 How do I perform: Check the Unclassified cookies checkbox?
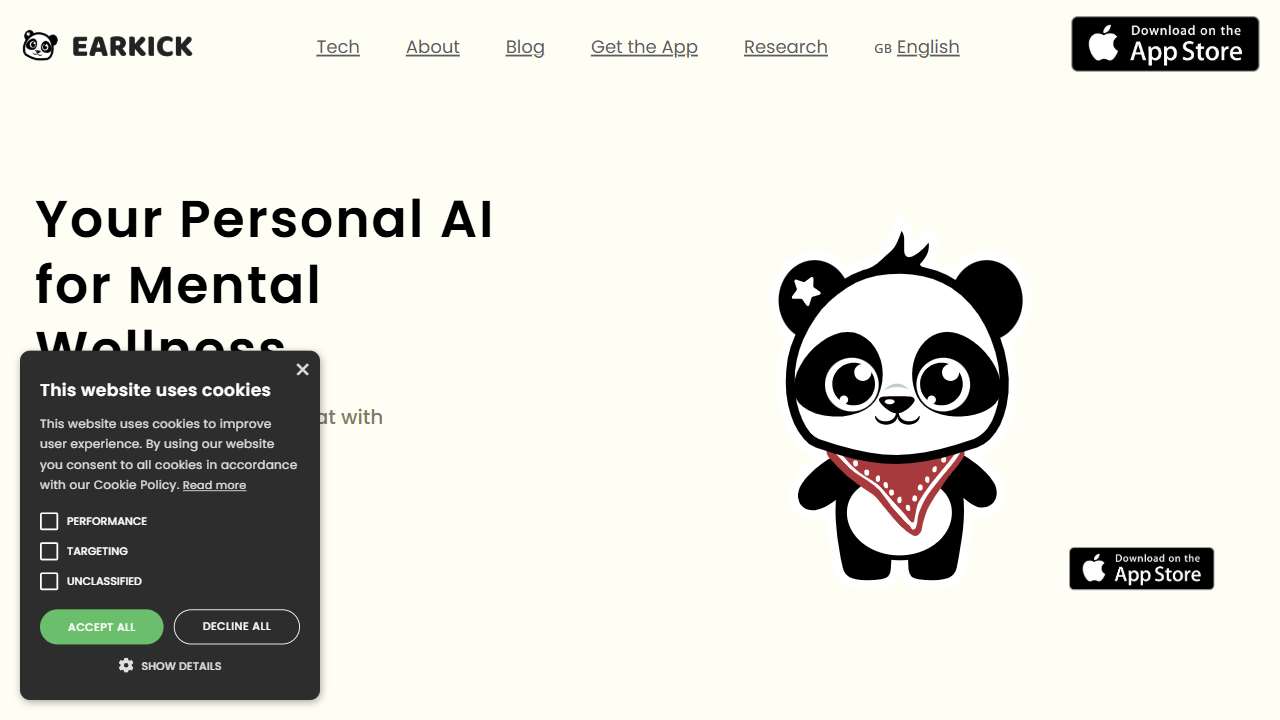(x=49, y=581)
